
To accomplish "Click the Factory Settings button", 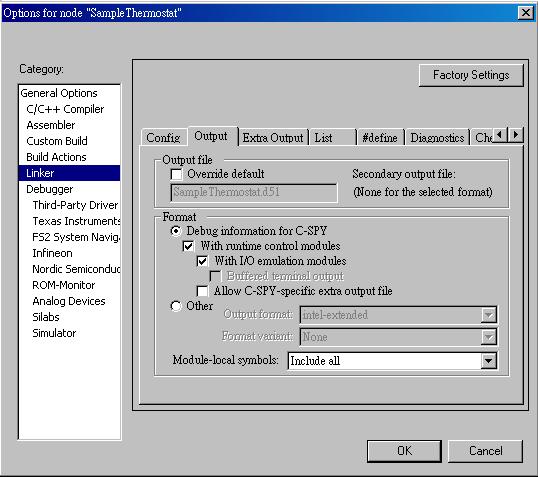I will pos(471,75).
